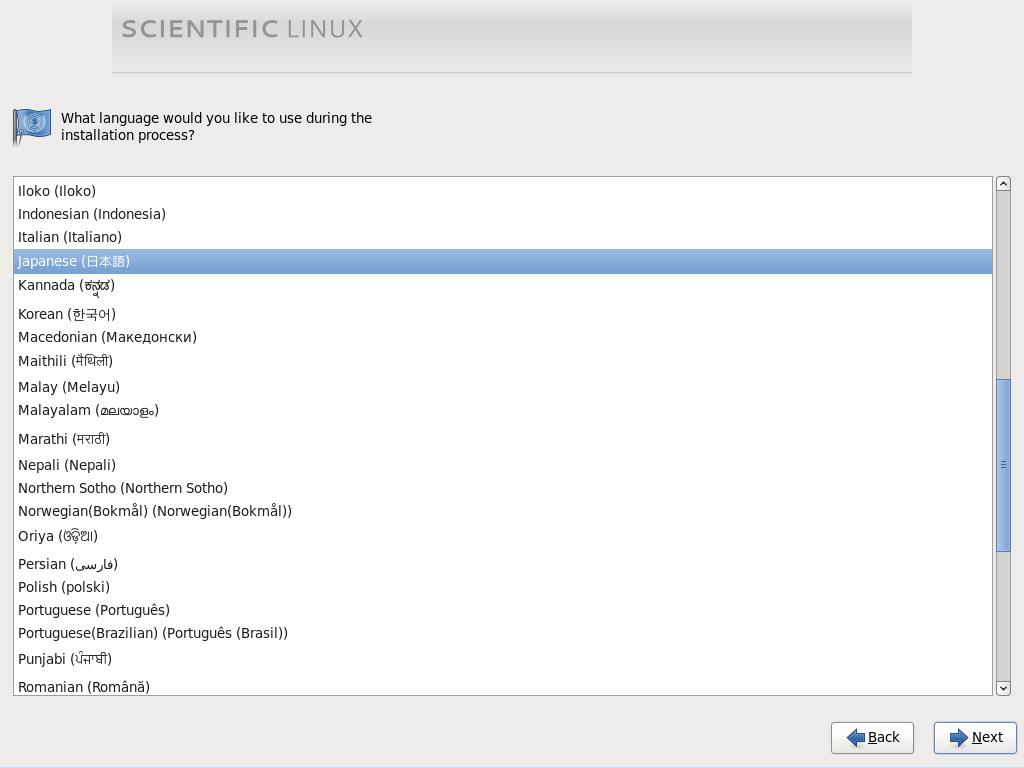Choose Marathi language row
1024x768 pixels.
[503, 439]
